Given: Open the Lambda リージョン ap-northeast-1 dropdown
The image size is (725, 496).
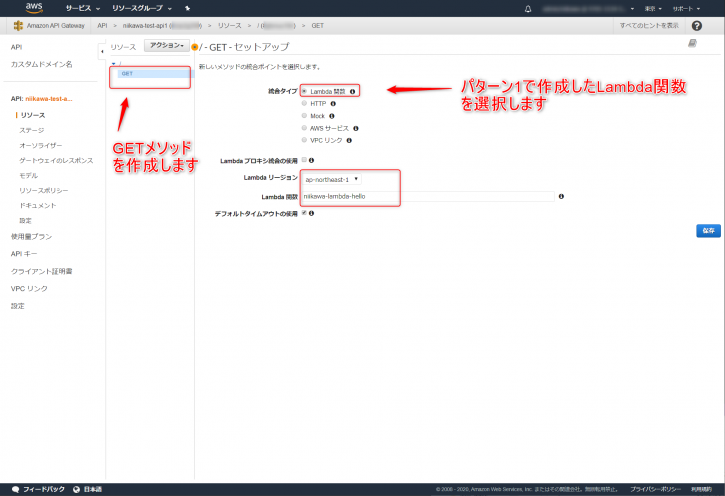Looking at the screenshot, I should (332, 179).
